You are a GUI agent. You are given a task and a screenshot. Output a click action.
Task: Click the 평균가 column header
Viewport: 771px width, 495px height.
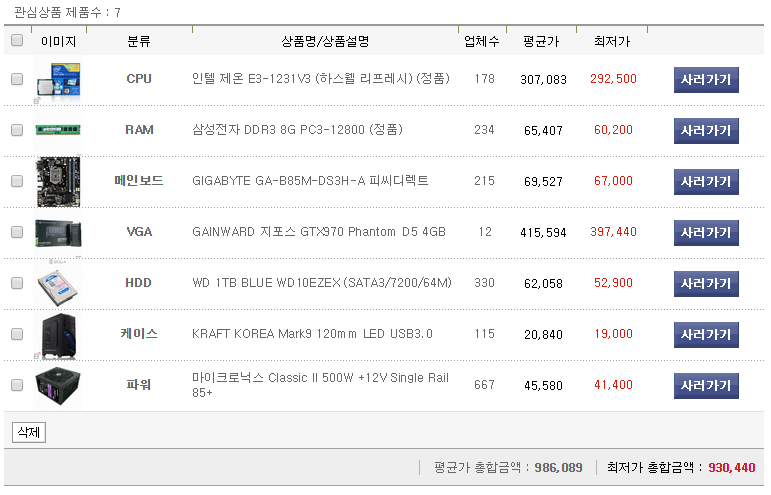tap(541, 42)
